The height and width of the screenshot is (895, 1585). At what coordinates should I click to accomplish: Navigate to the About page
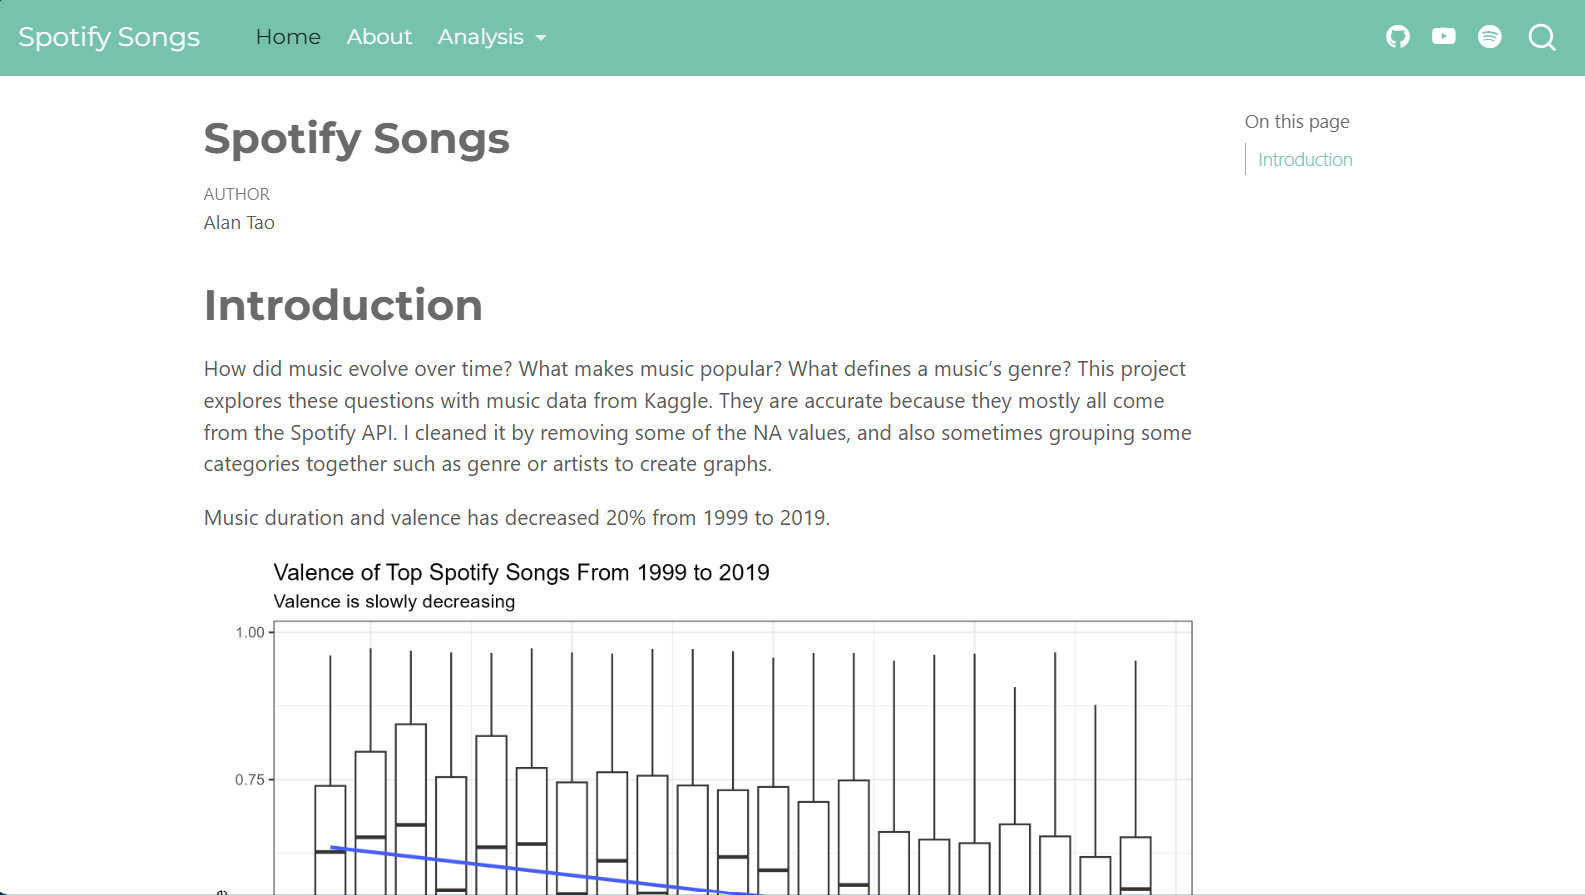[379, 37]
